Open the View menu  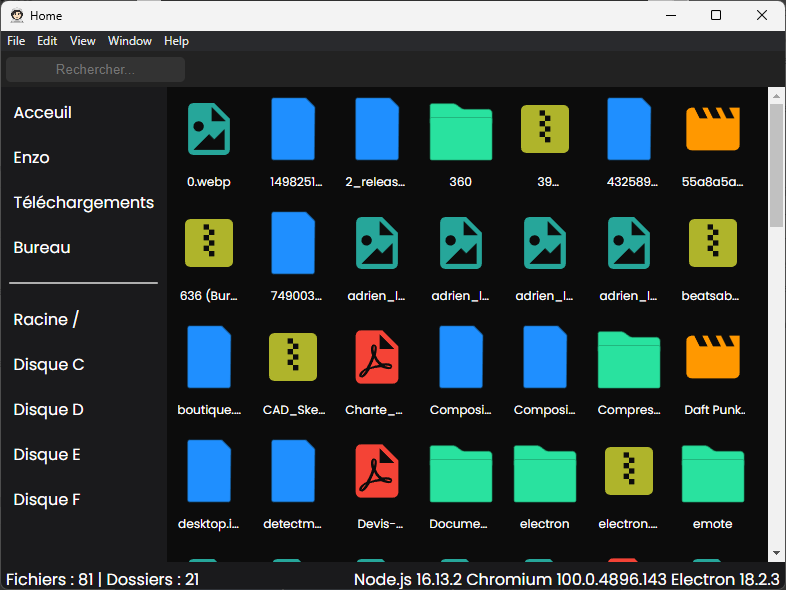coord(83,41)
